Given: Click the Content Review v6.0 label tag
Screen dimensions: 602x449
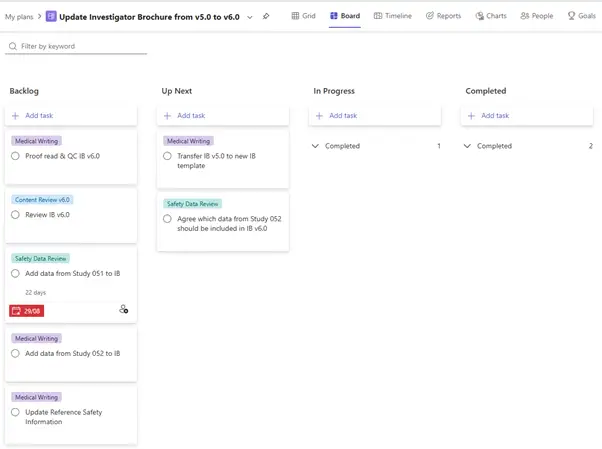Looking at the screenshot, I should click(42, 200).
